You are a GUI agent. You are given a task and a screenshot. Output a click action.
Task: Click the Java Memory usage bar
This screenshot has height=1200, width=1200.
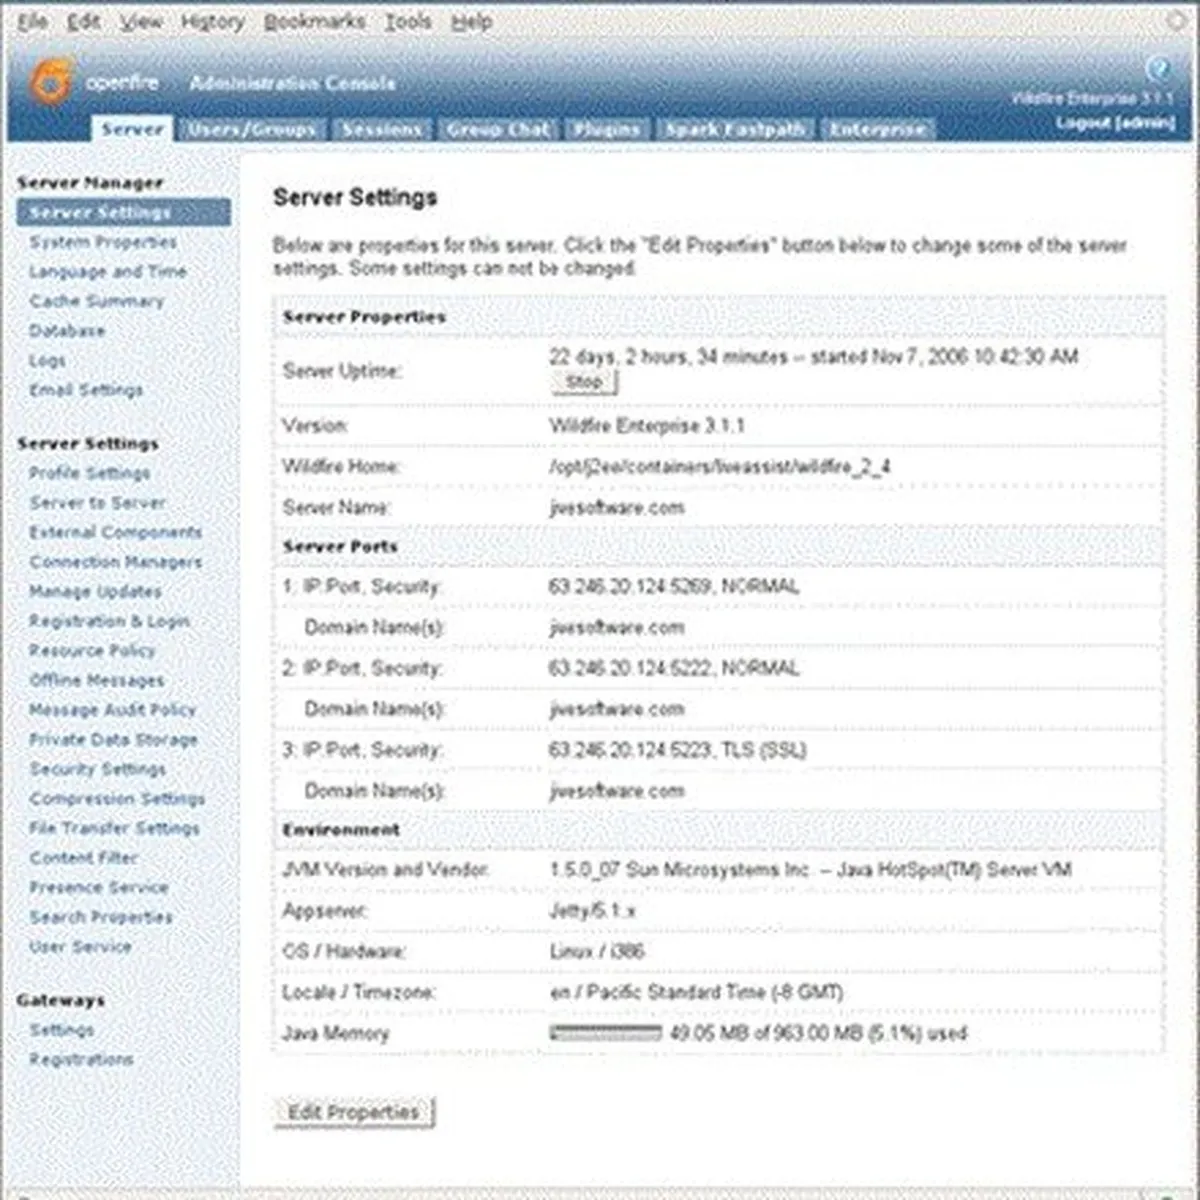point(606,1033)
